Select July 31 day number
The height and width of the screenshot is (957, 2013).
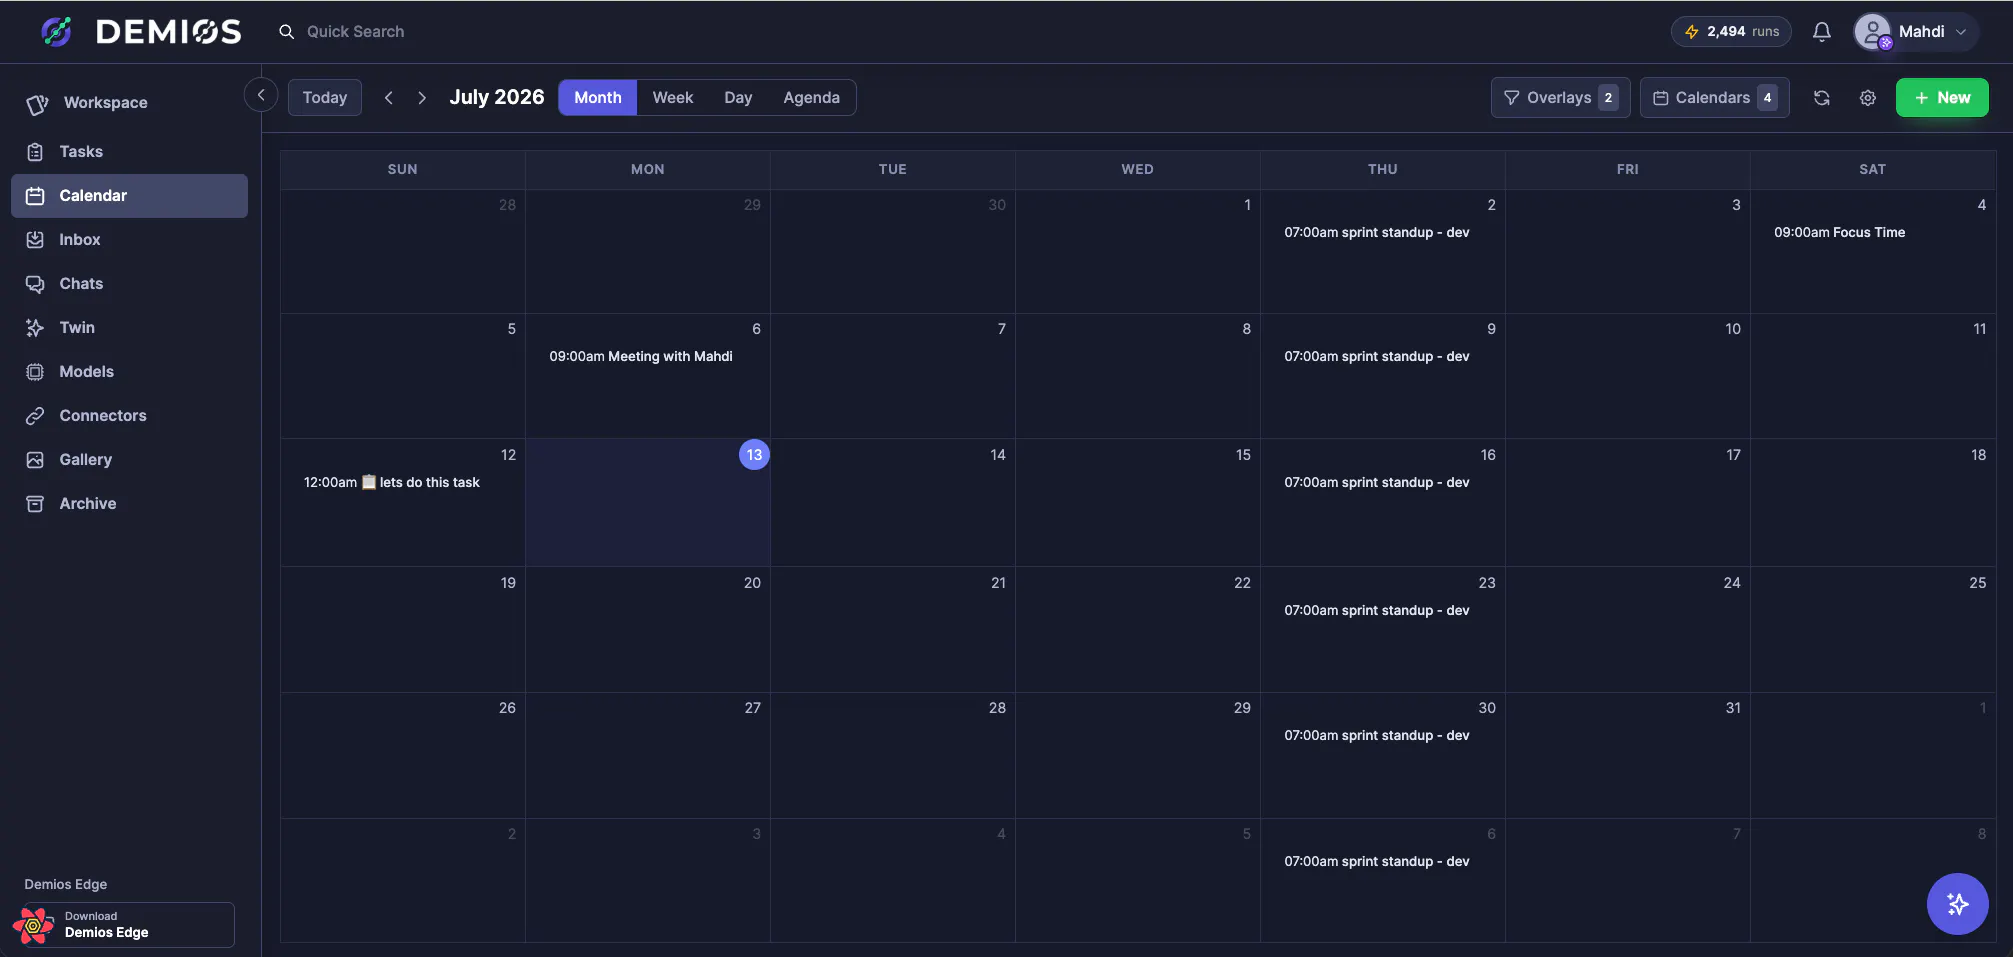[1733, 708]
